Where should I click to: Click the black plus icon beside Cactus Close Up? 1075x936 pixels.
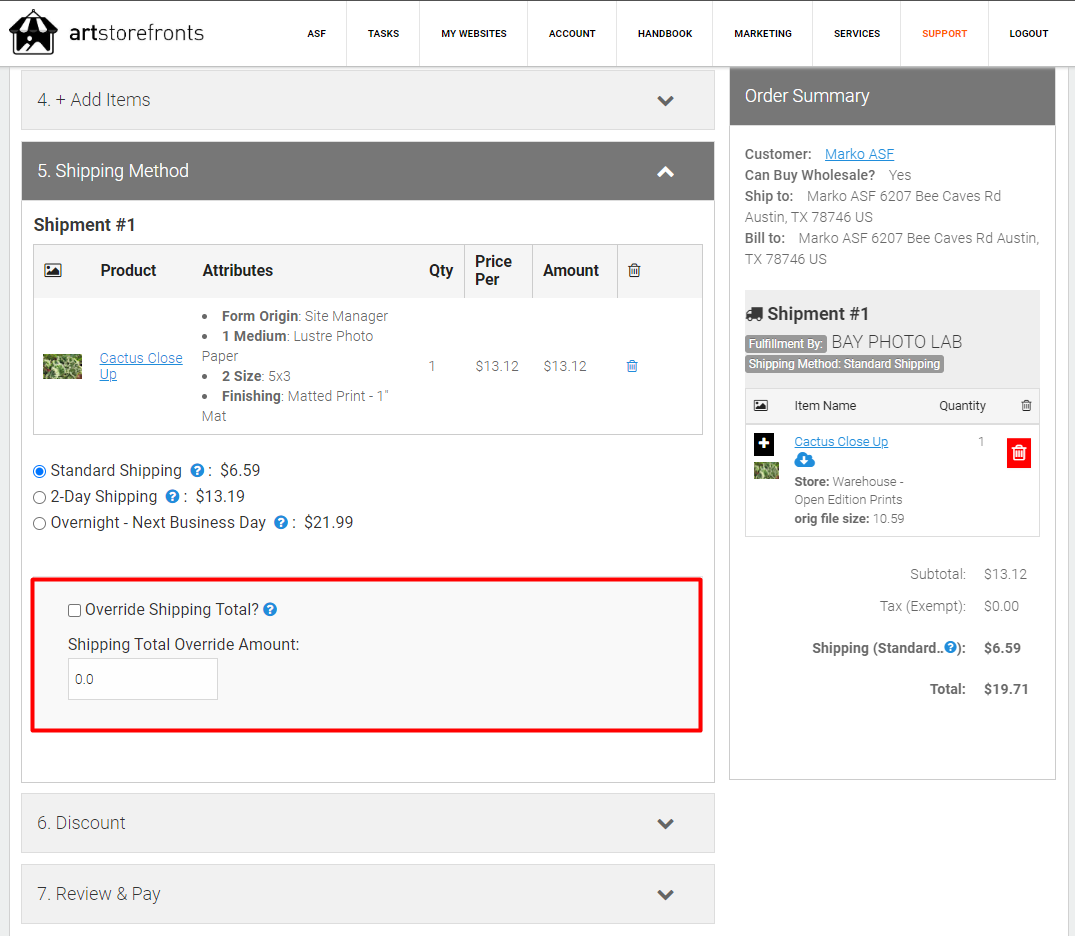click(x=764, y=444)
